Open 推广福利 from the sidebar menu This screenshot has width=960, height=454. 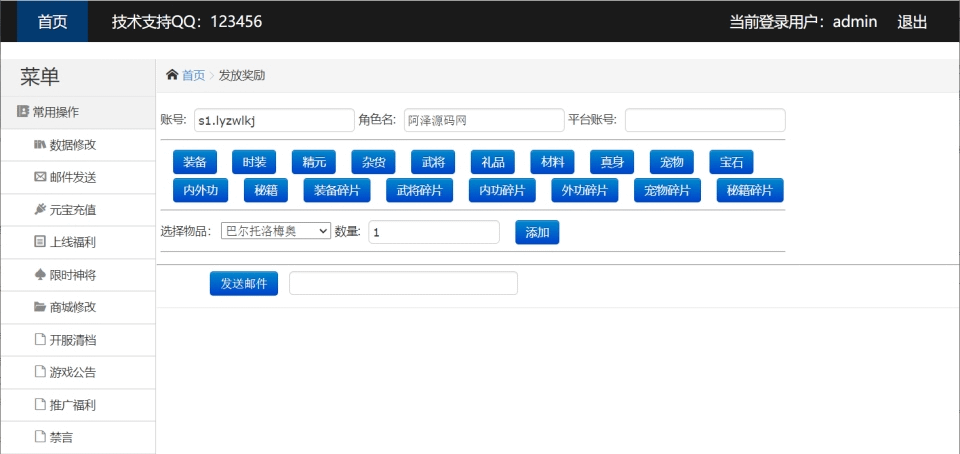[72, 405]
